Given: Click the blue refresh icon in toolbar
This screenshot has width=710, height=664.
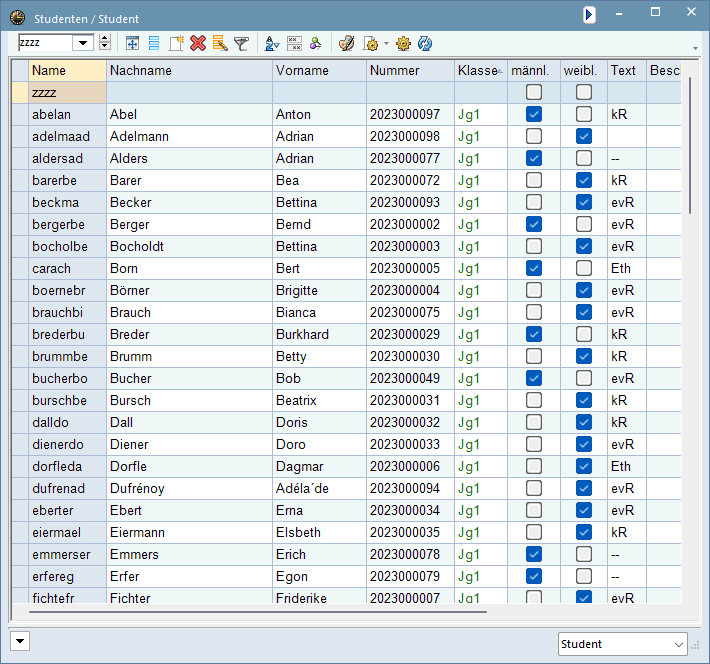Looking at the screenshot, I should 425,43.
